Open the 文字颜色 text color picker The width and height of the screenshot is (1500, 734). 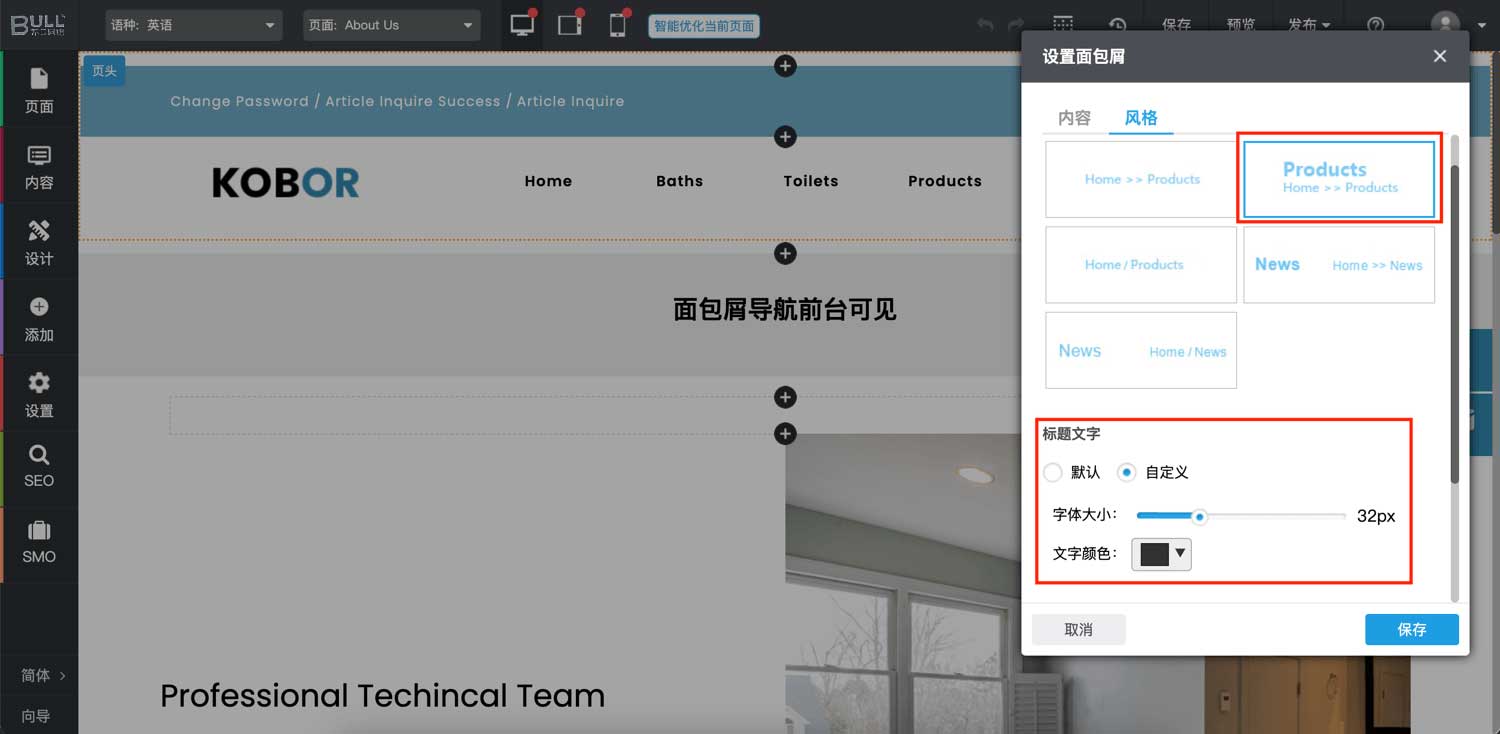click(1161, 554)
